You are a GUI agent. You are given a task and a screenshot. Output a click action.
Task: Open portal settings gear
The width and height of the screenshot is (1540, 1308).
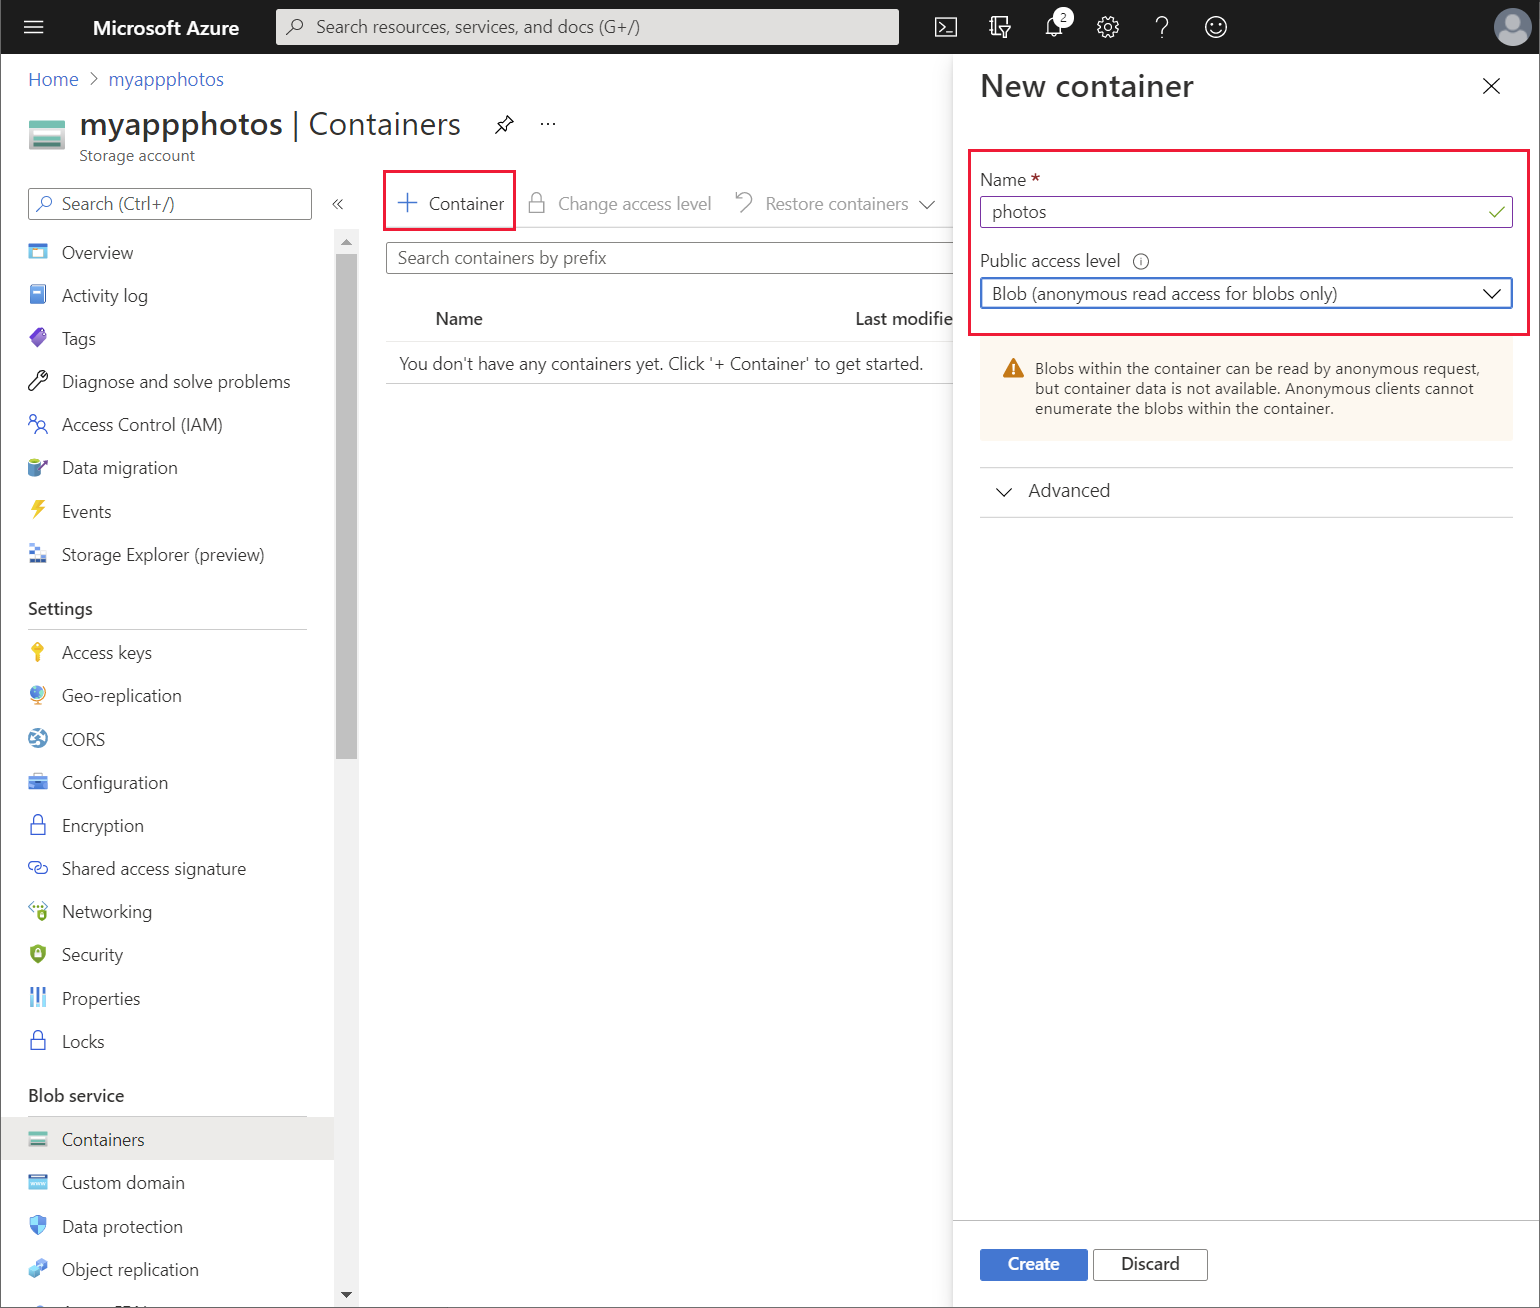tap(1107, 27)
